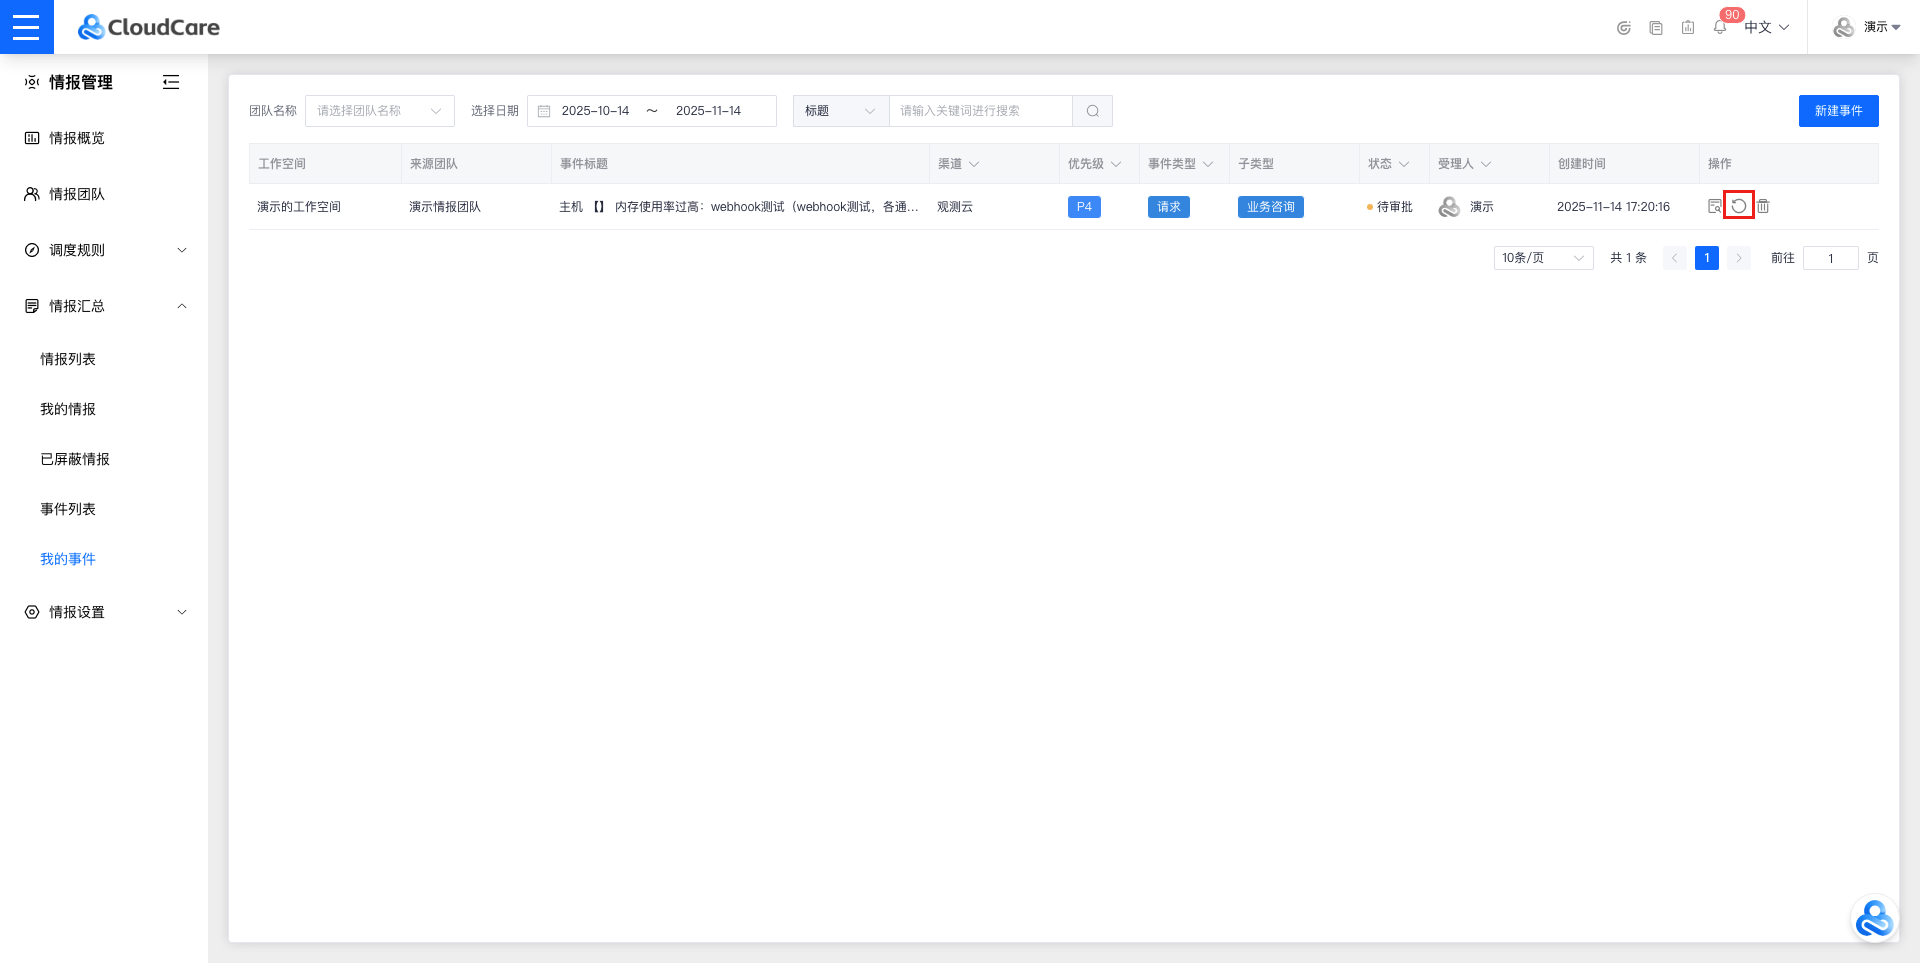The width and height of the screenshot is (1920, 963).
Task: Click the documents icon in the header
Action: tap(1656, 28)
